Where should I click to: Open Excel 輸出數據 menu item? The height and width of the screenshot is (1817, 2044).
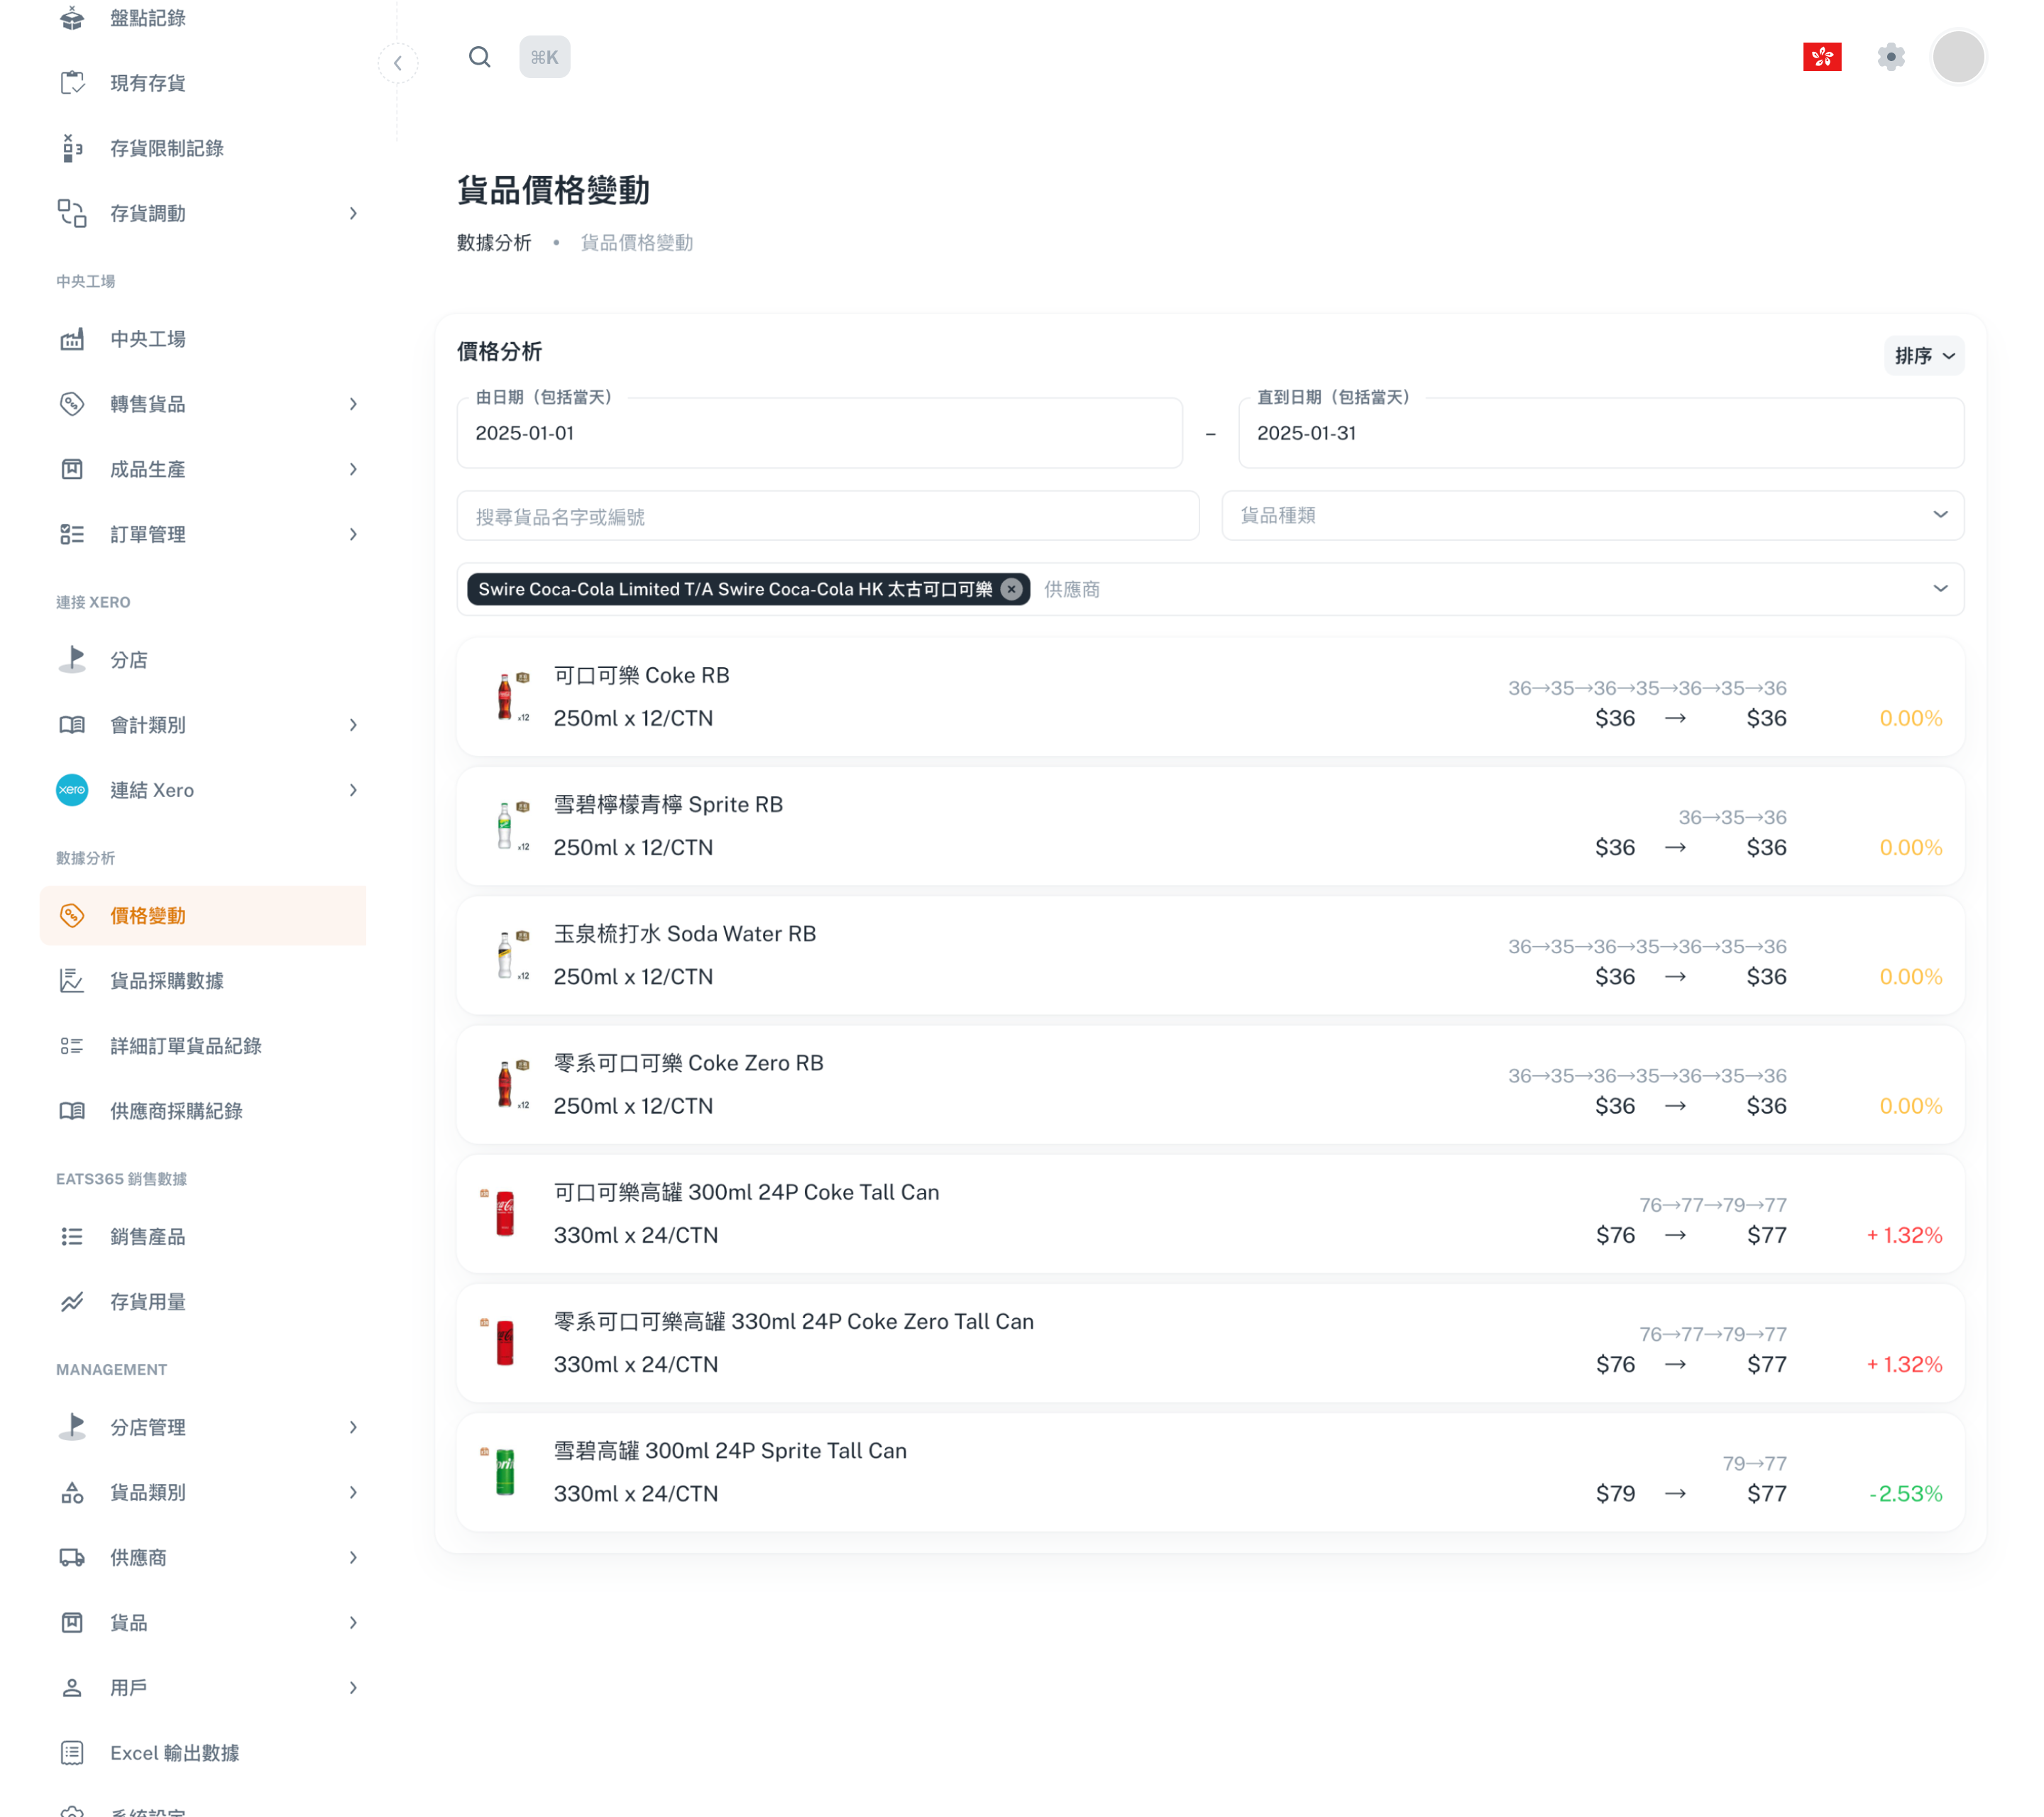coord(203,1753)
